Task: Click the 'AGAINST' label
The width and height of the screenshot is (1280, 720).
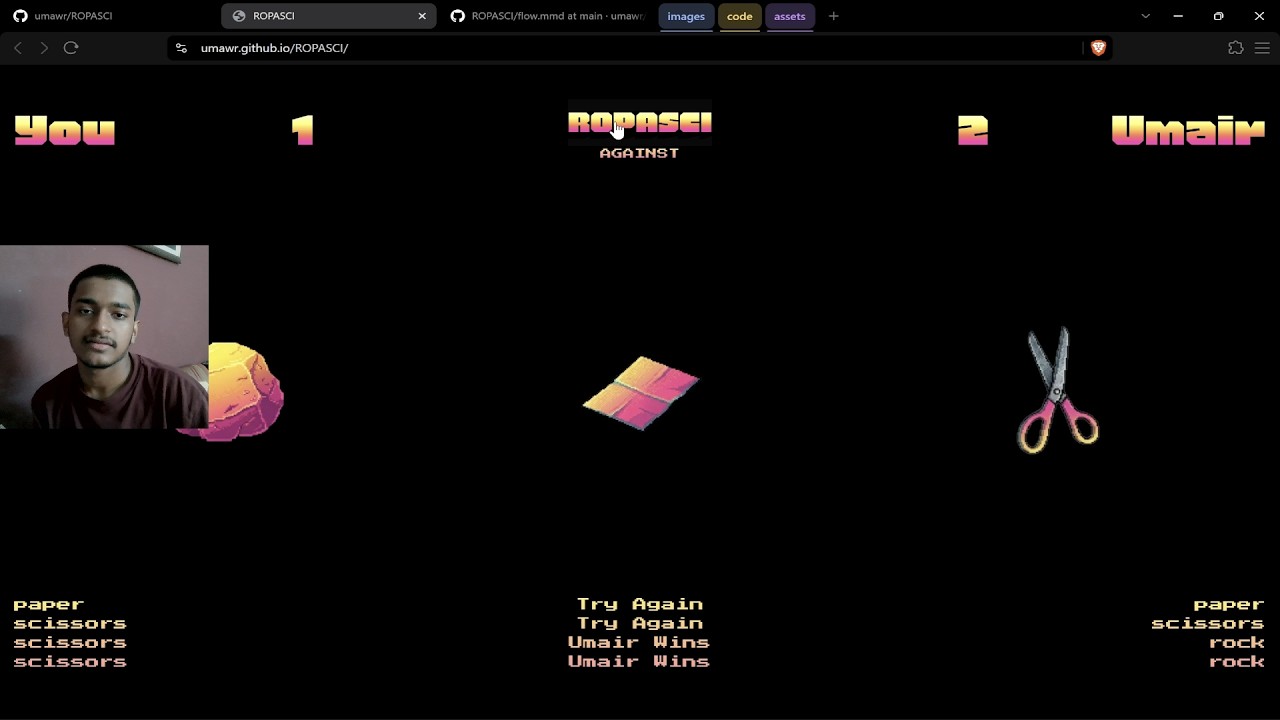Action: [639, 153]
